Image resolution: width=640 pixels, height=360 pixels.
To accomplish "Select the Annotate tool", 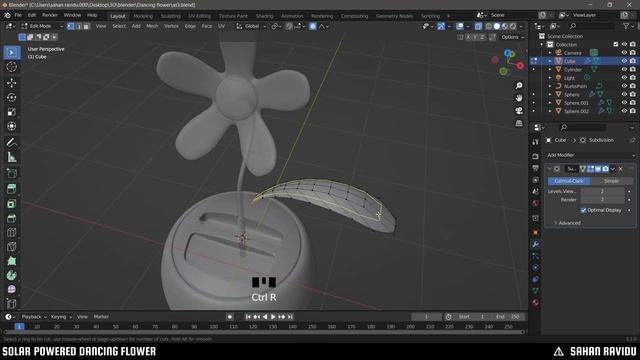I will point(11,142).
